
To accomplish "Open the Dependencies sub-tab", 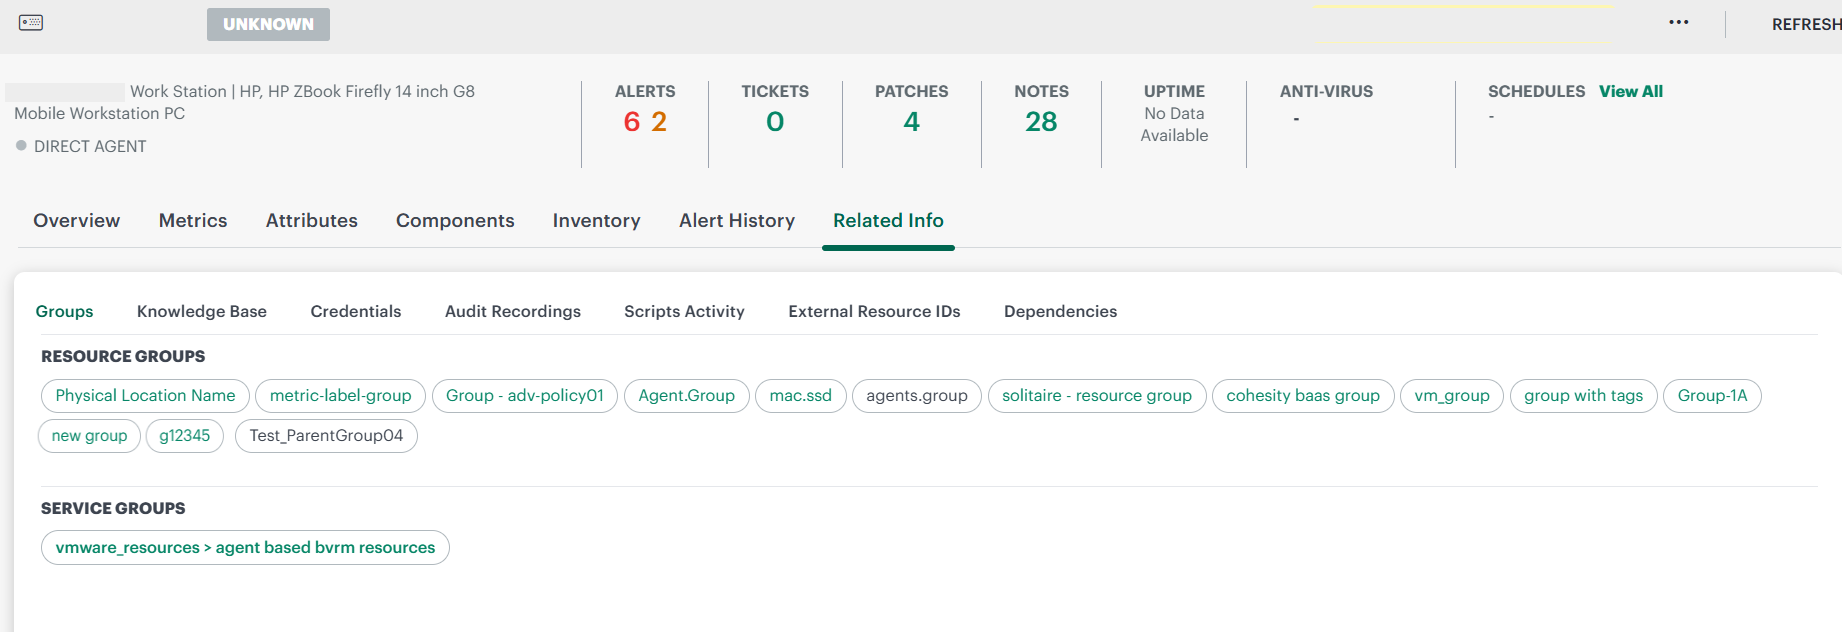I will 1060,311.
